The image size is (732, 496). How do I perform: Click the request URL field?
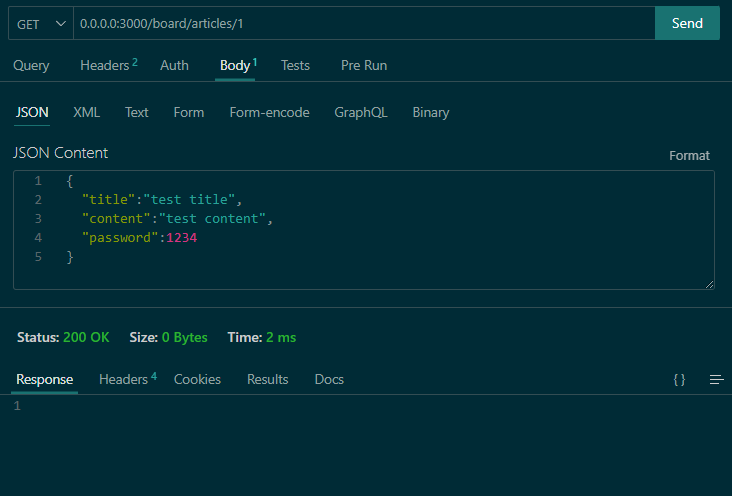point(364,23)
